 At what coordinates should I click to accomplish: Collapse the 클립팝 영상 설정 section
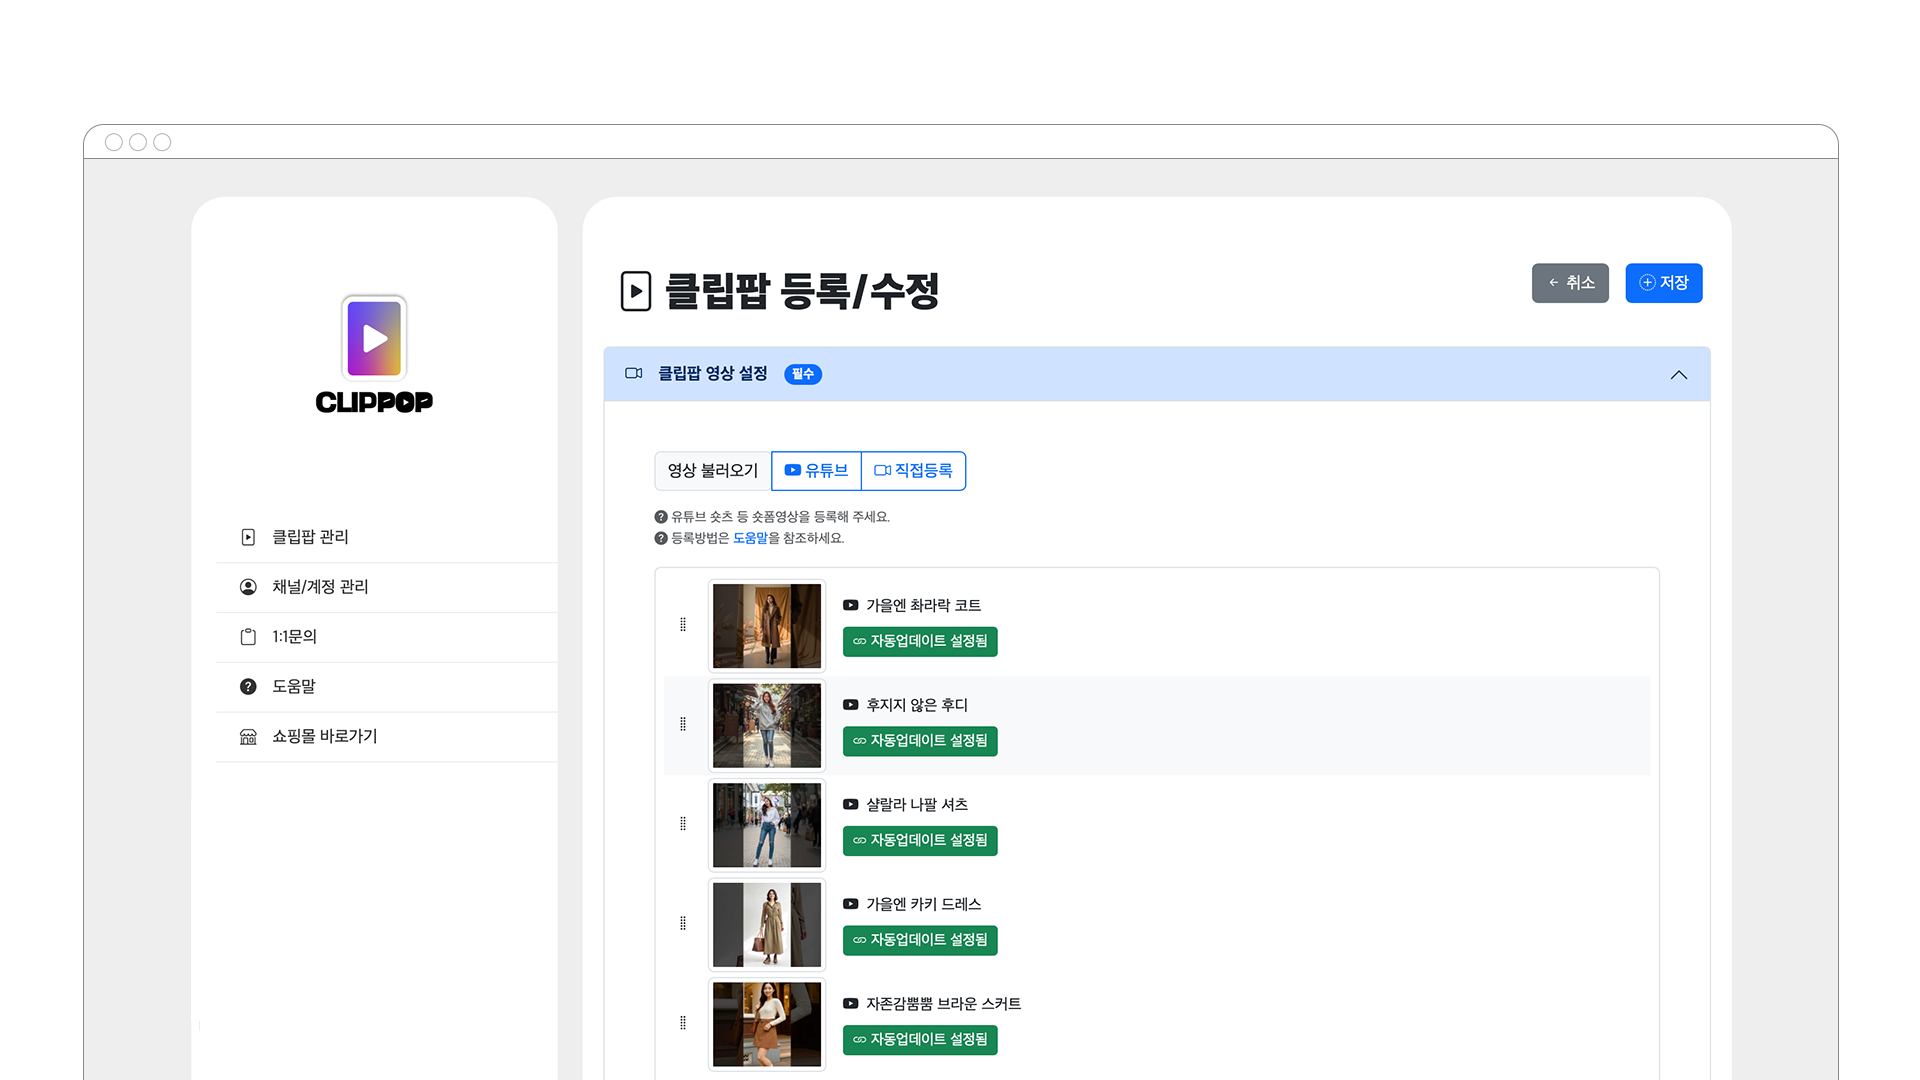(1678, 374)
